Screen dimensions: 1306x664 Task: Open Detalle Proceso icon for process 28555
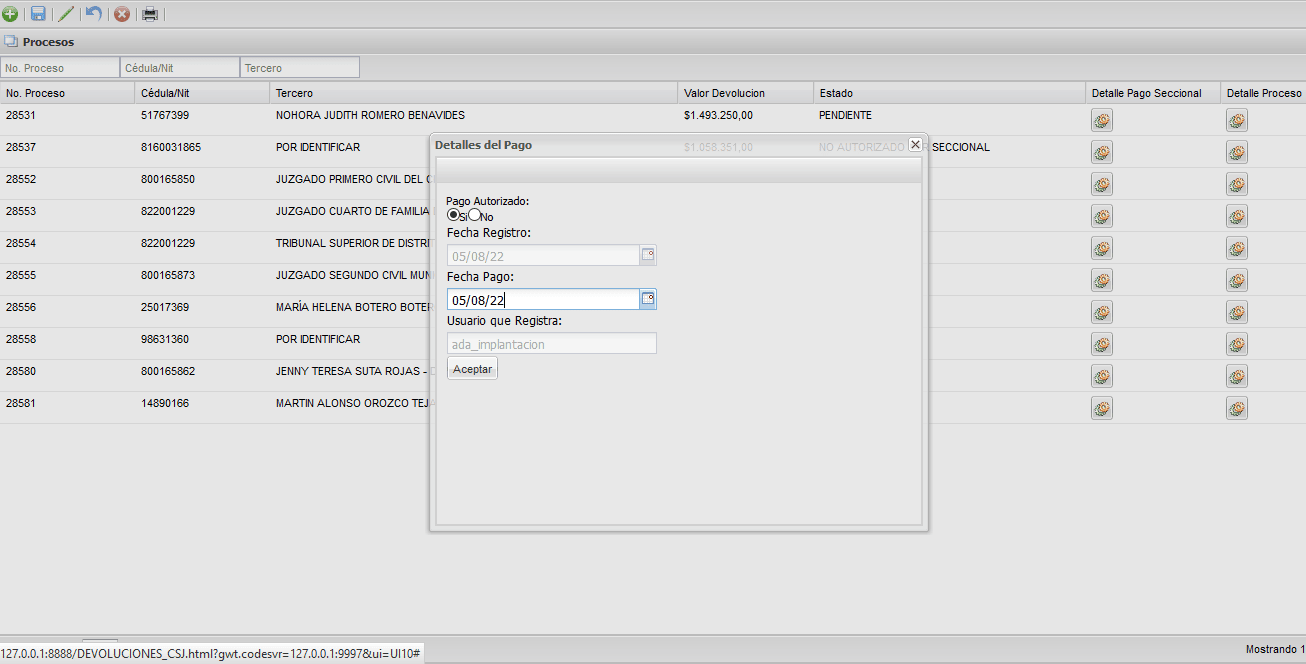[x=1237, y=280]
